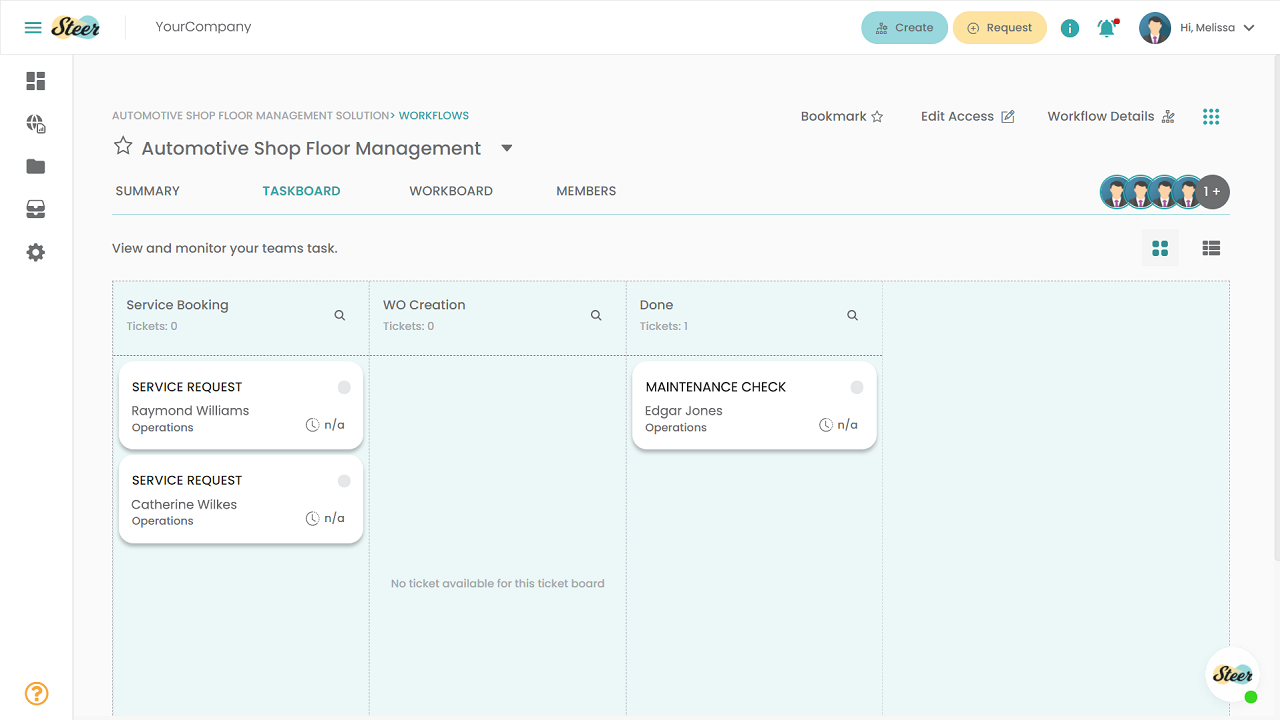Click the globe icon in left sidebar
The height and width of the screenshot is (720, 1280).
click(36, 124)
